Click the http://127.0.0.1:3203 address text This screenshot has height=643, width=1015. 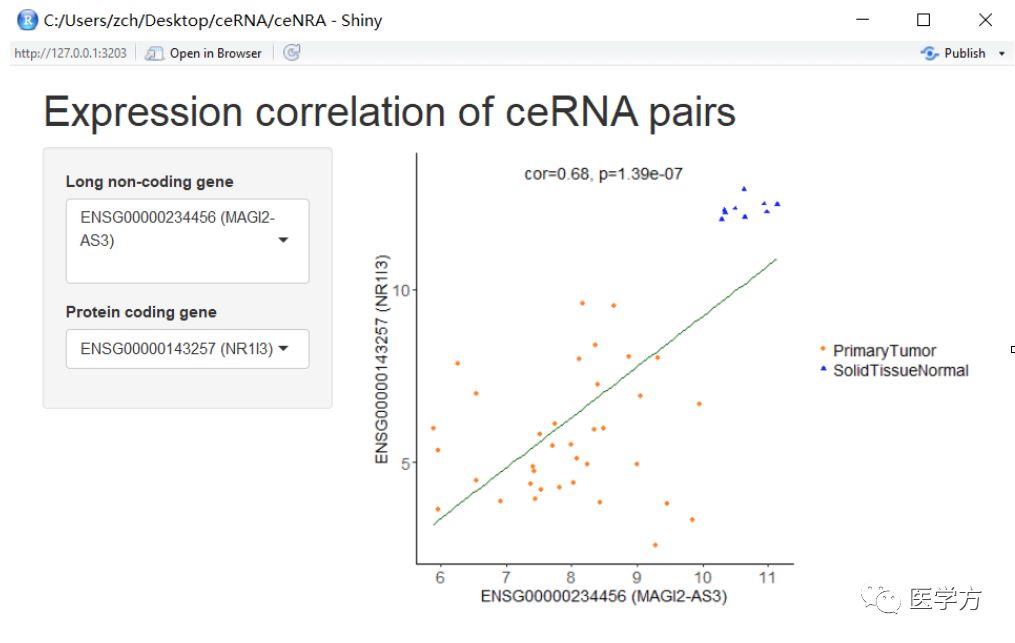[x=71, y=53]
